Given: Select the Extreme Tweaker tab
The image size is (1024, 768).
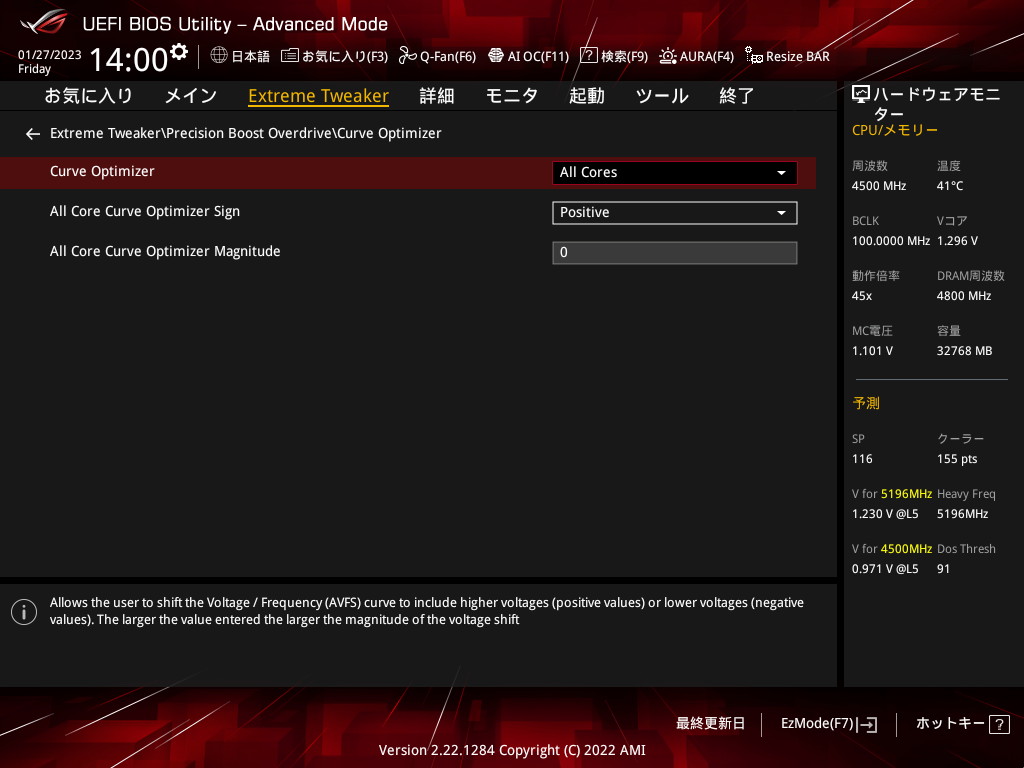Looking at the screenshot, I should click(x=318, y=96).
